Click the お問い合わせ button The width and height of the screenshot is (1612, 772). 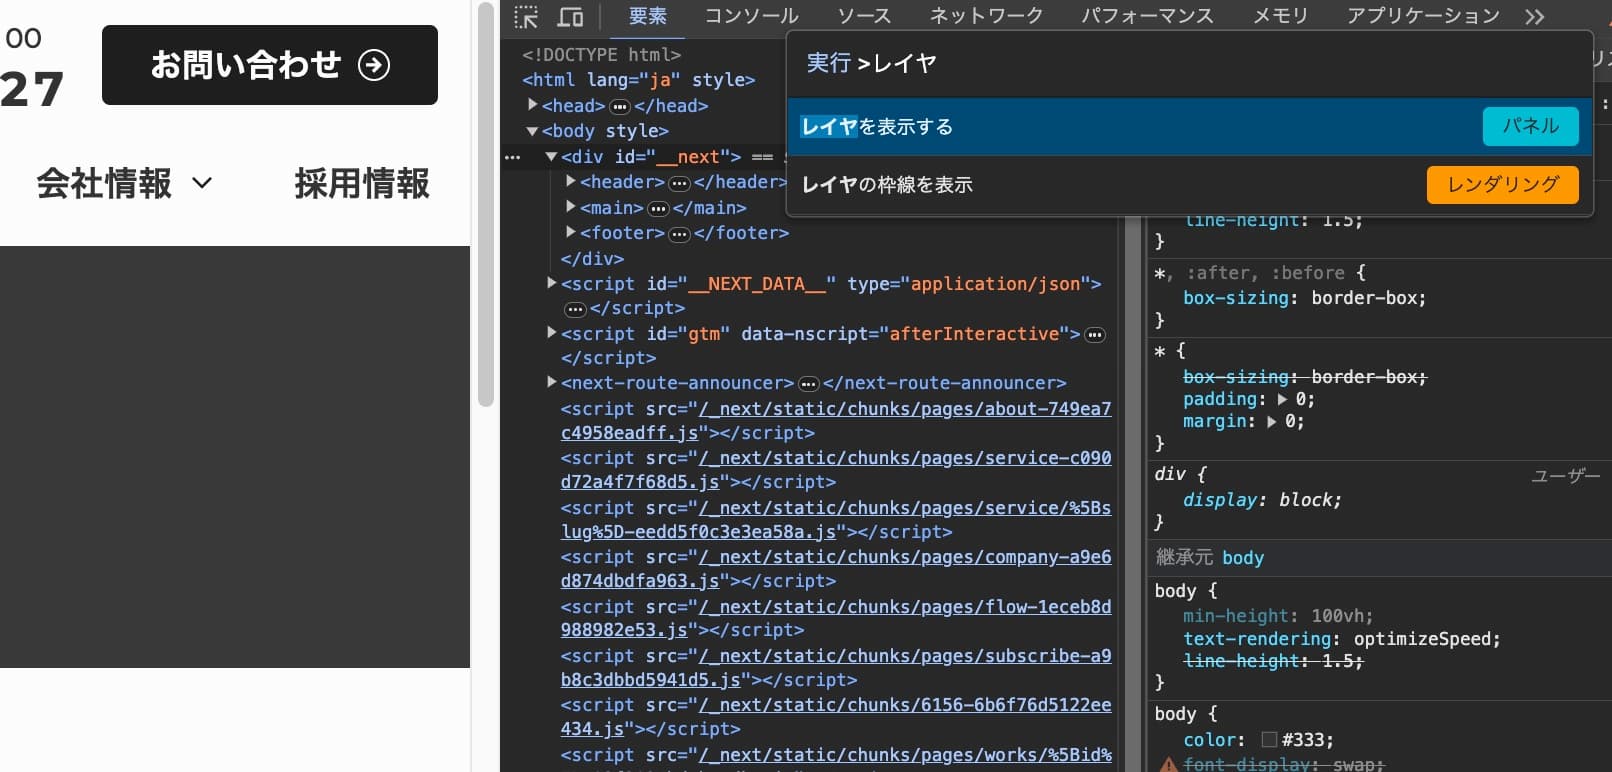pyautogui.click(x=270, y=65)
